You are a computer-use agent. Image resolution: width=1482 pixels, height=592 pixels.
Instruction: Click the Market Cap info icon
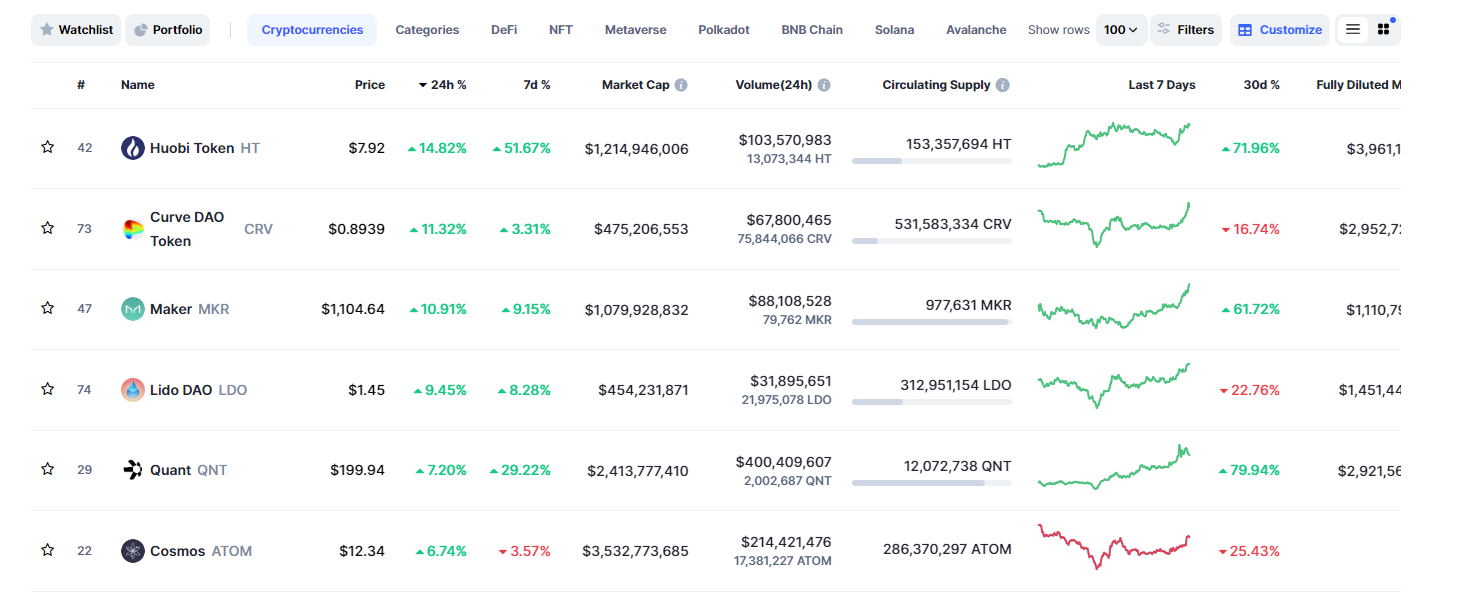[681, 85]
